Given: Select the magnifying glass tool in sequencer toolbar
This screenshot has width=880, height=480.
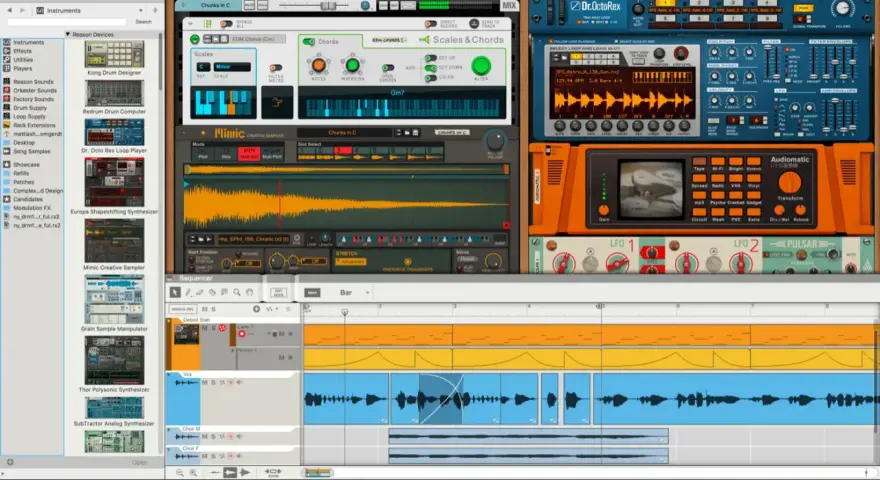Looking at the screenshot, I should [237, 292].
